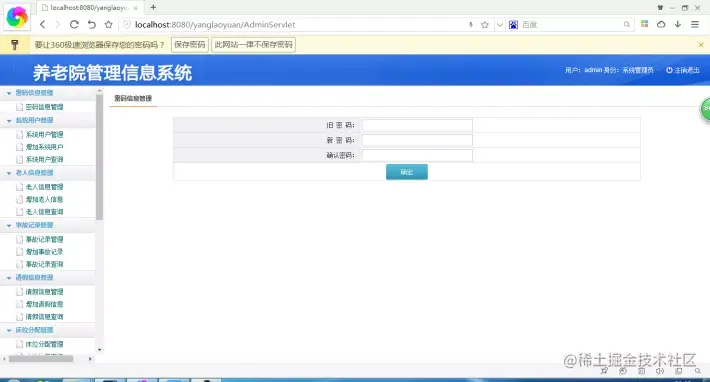The height and width of the screenshot is (382, 710).
Task: Close the localhost:8080 tab
Action: [x=135, y=8]
